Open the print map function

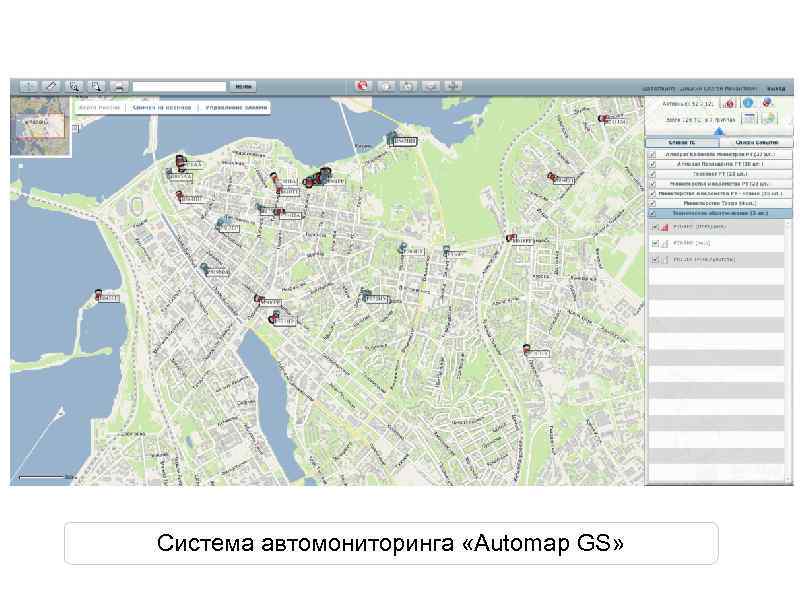120,87
